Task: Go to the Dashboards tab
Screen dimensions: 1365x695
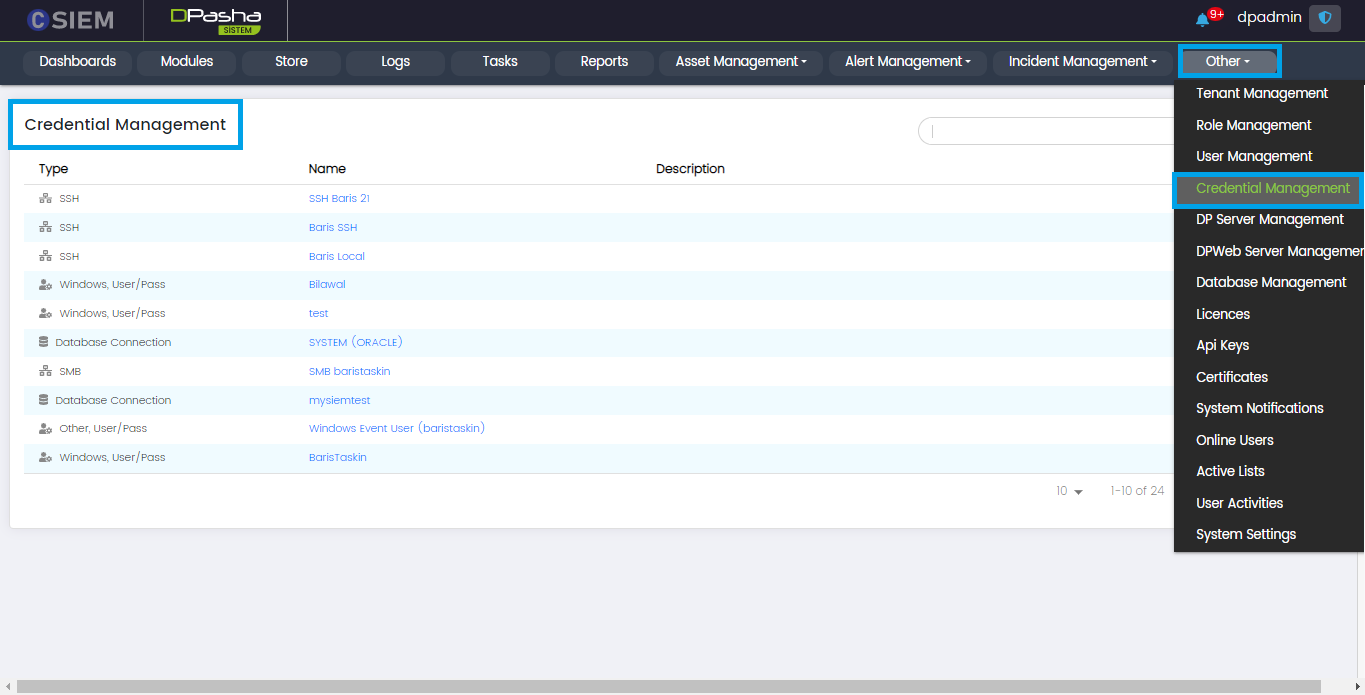Action: coord(78,62)
